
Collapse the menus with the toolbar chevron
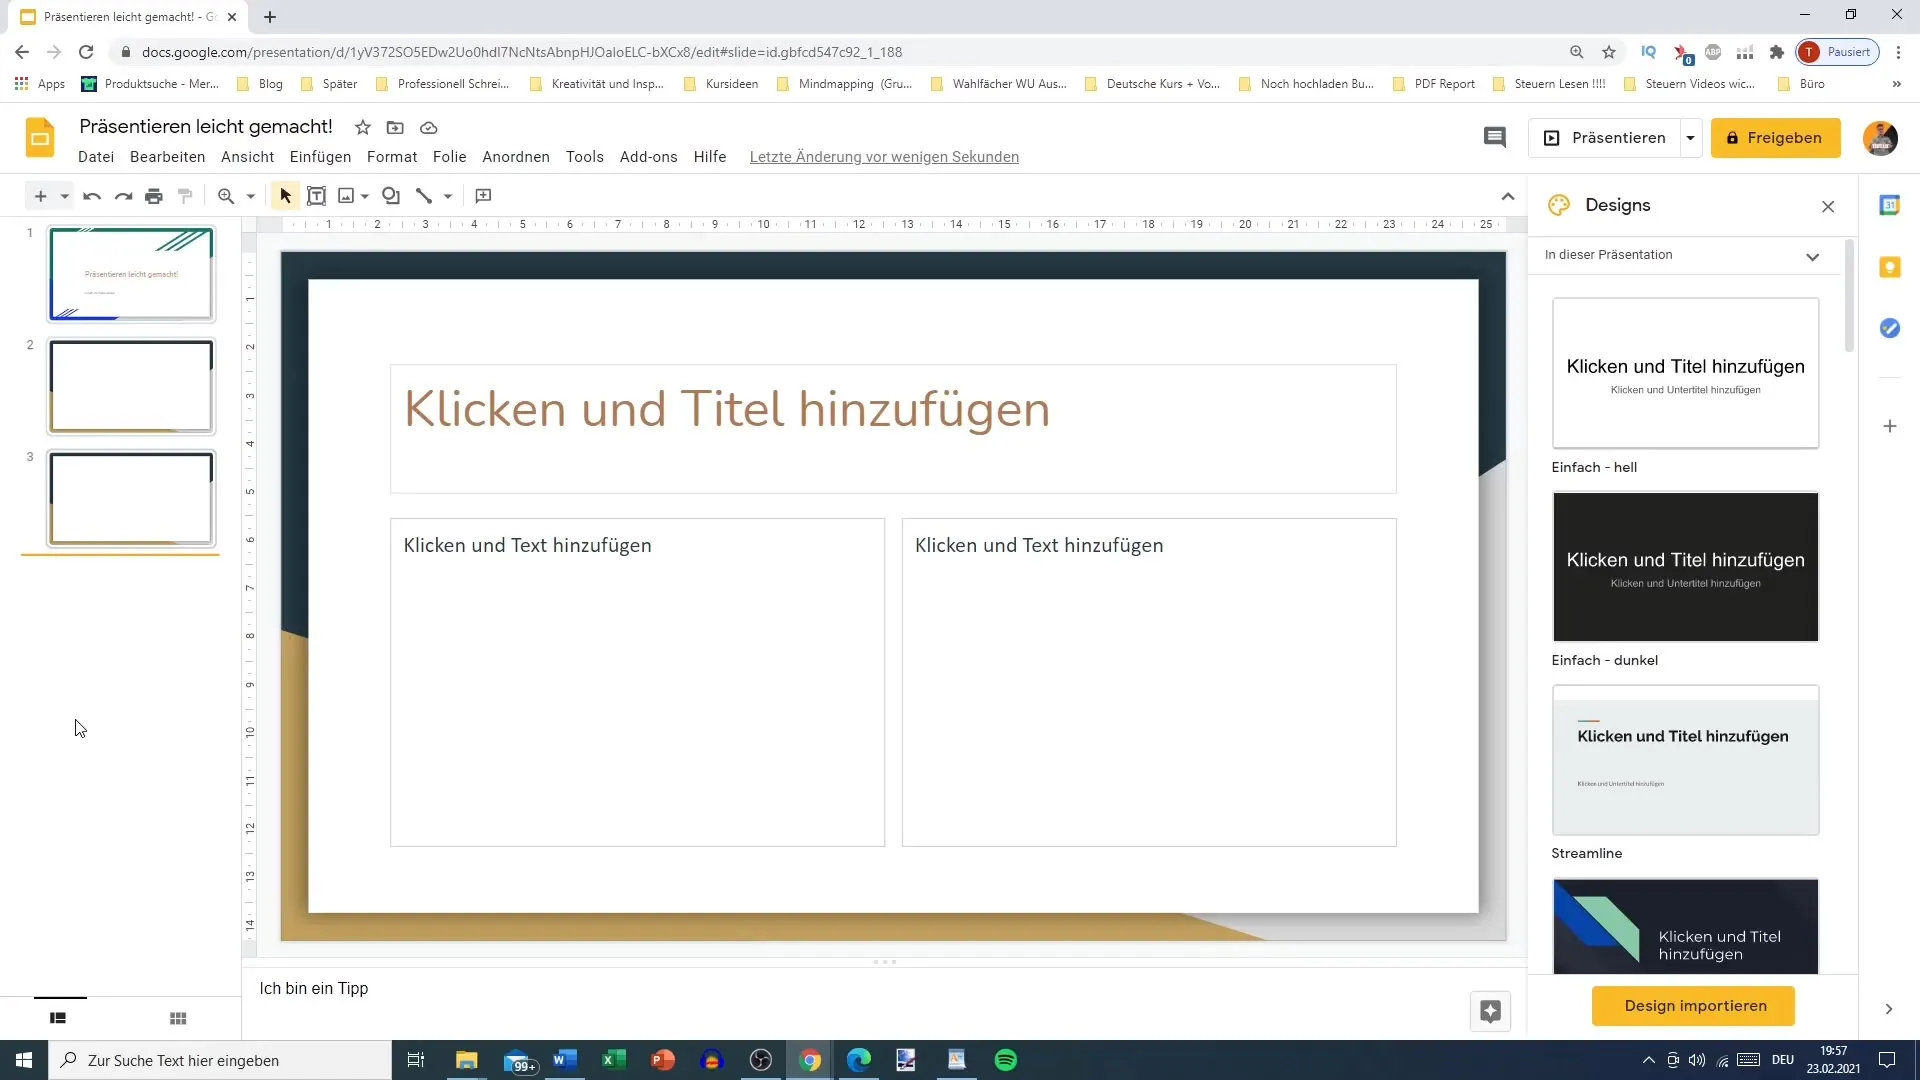pos(1508,196)
